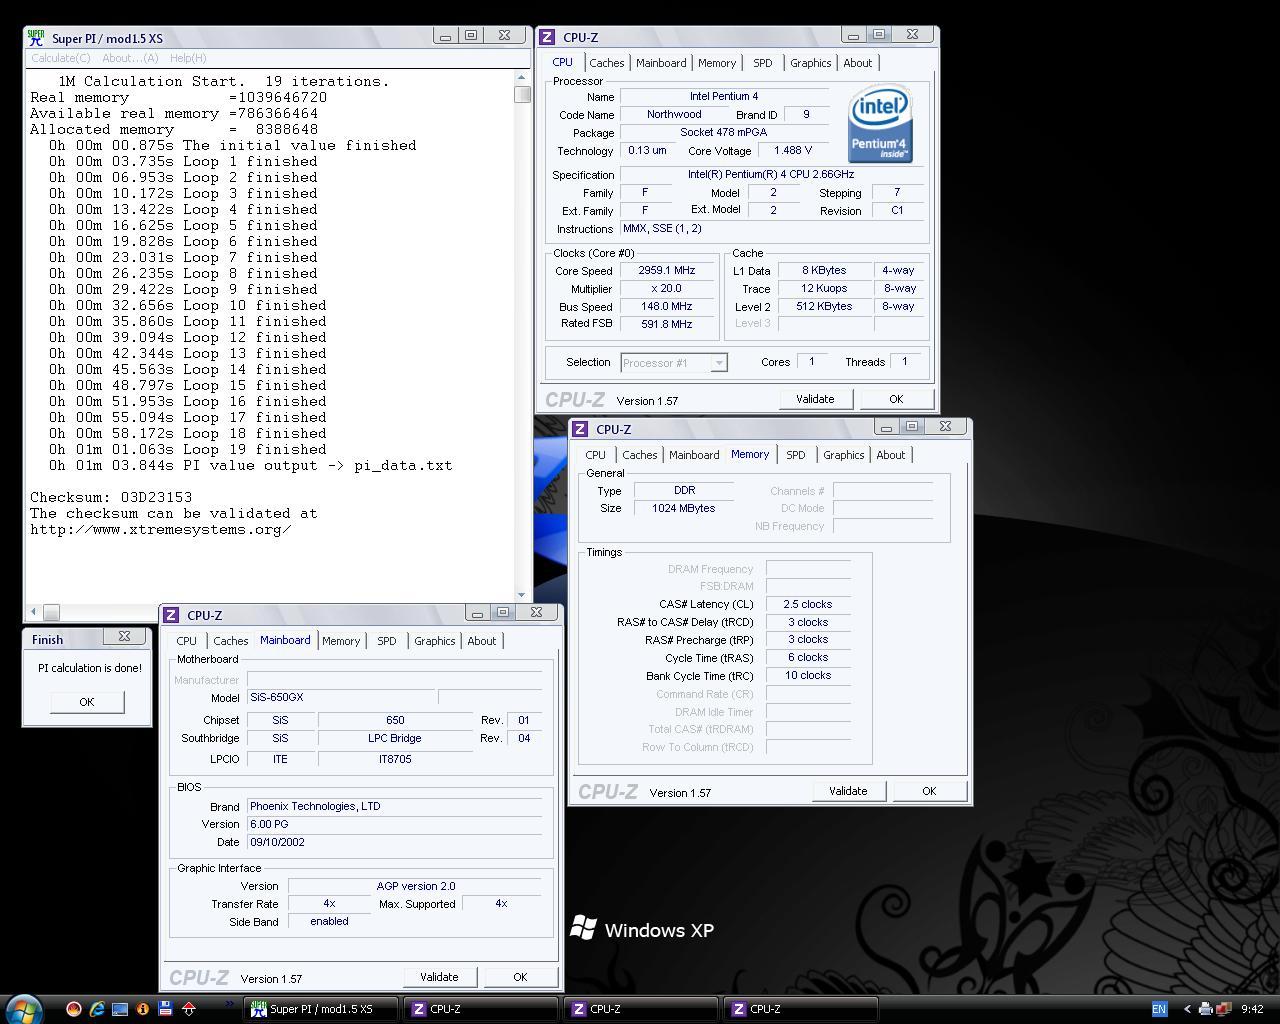The height and width of the screenshot is (1024, 1280).
Task: Maximize the Super PI window
Action: [x=471, y=35]
